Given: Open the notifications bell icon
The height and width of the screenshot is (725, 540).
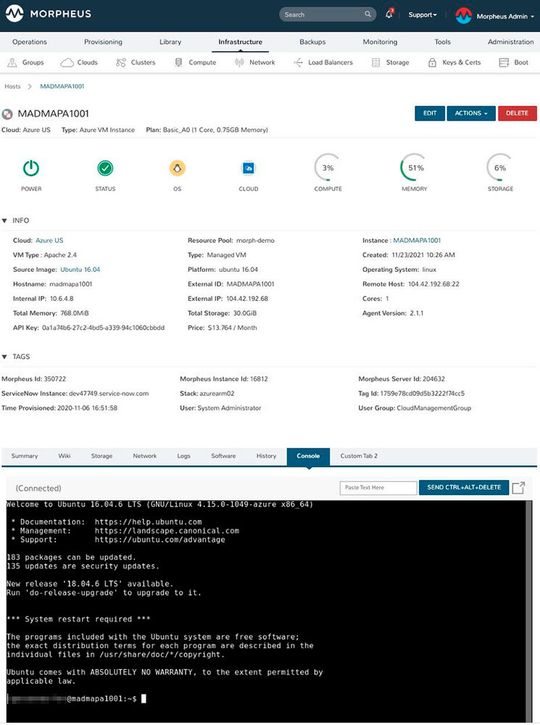Looking at the screenshot, I should pyautogui.click(x=389, y=14).
